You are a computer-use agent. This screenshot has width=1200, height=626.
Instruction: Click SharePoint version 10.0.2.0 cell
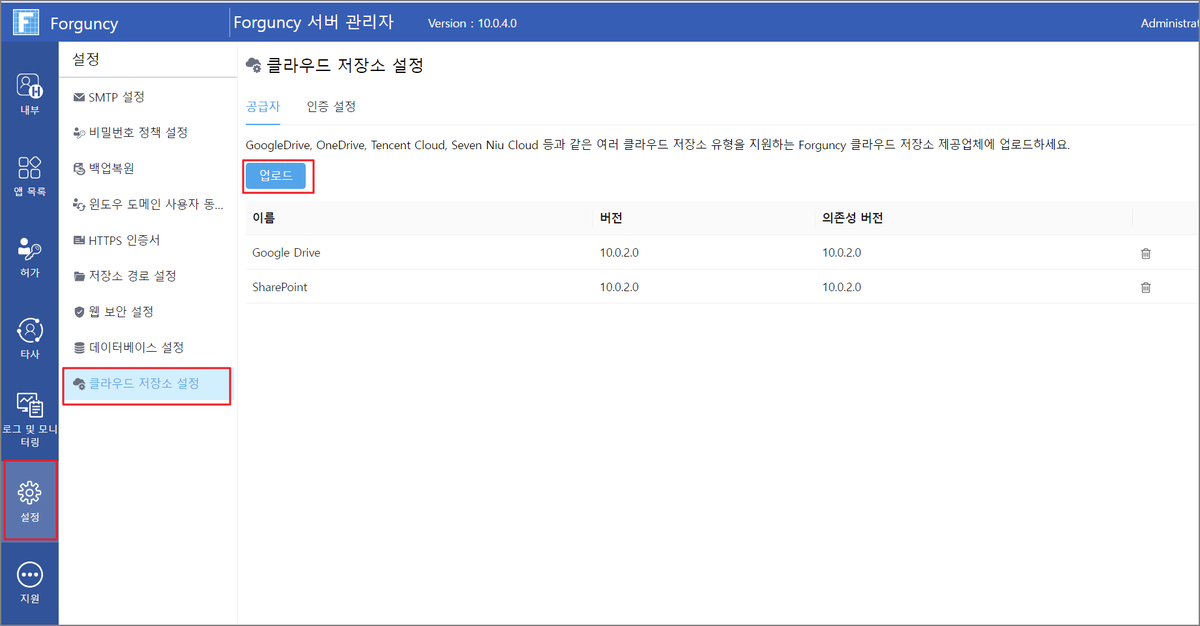tap(619, 287)
